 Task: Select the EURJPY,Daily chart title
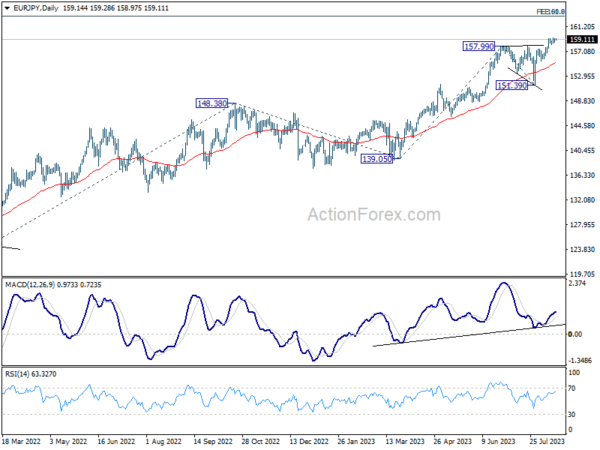(x=36, y=8)
